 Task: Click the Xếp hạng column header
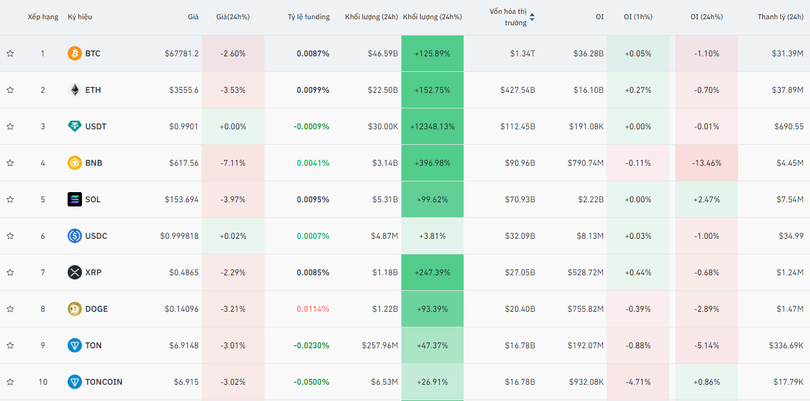42,18
